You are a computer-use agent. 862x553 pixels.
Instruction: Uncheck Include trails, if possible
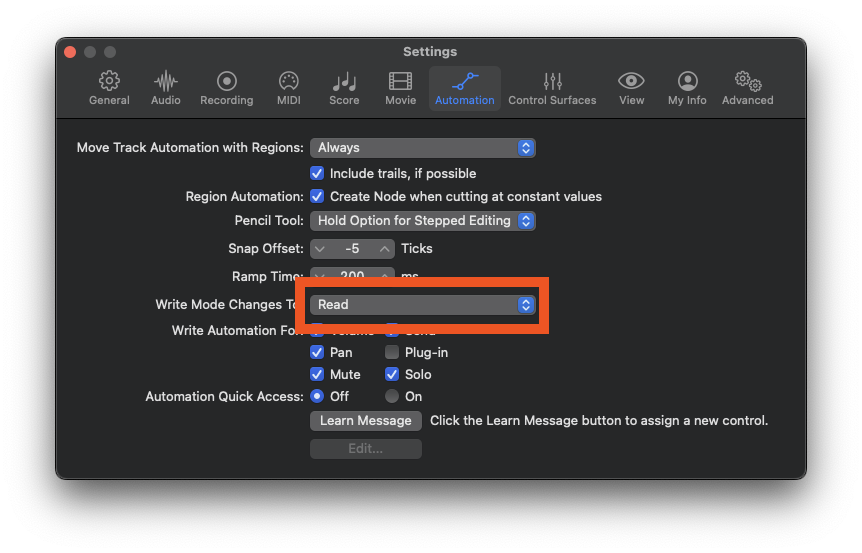pos(317,173)
